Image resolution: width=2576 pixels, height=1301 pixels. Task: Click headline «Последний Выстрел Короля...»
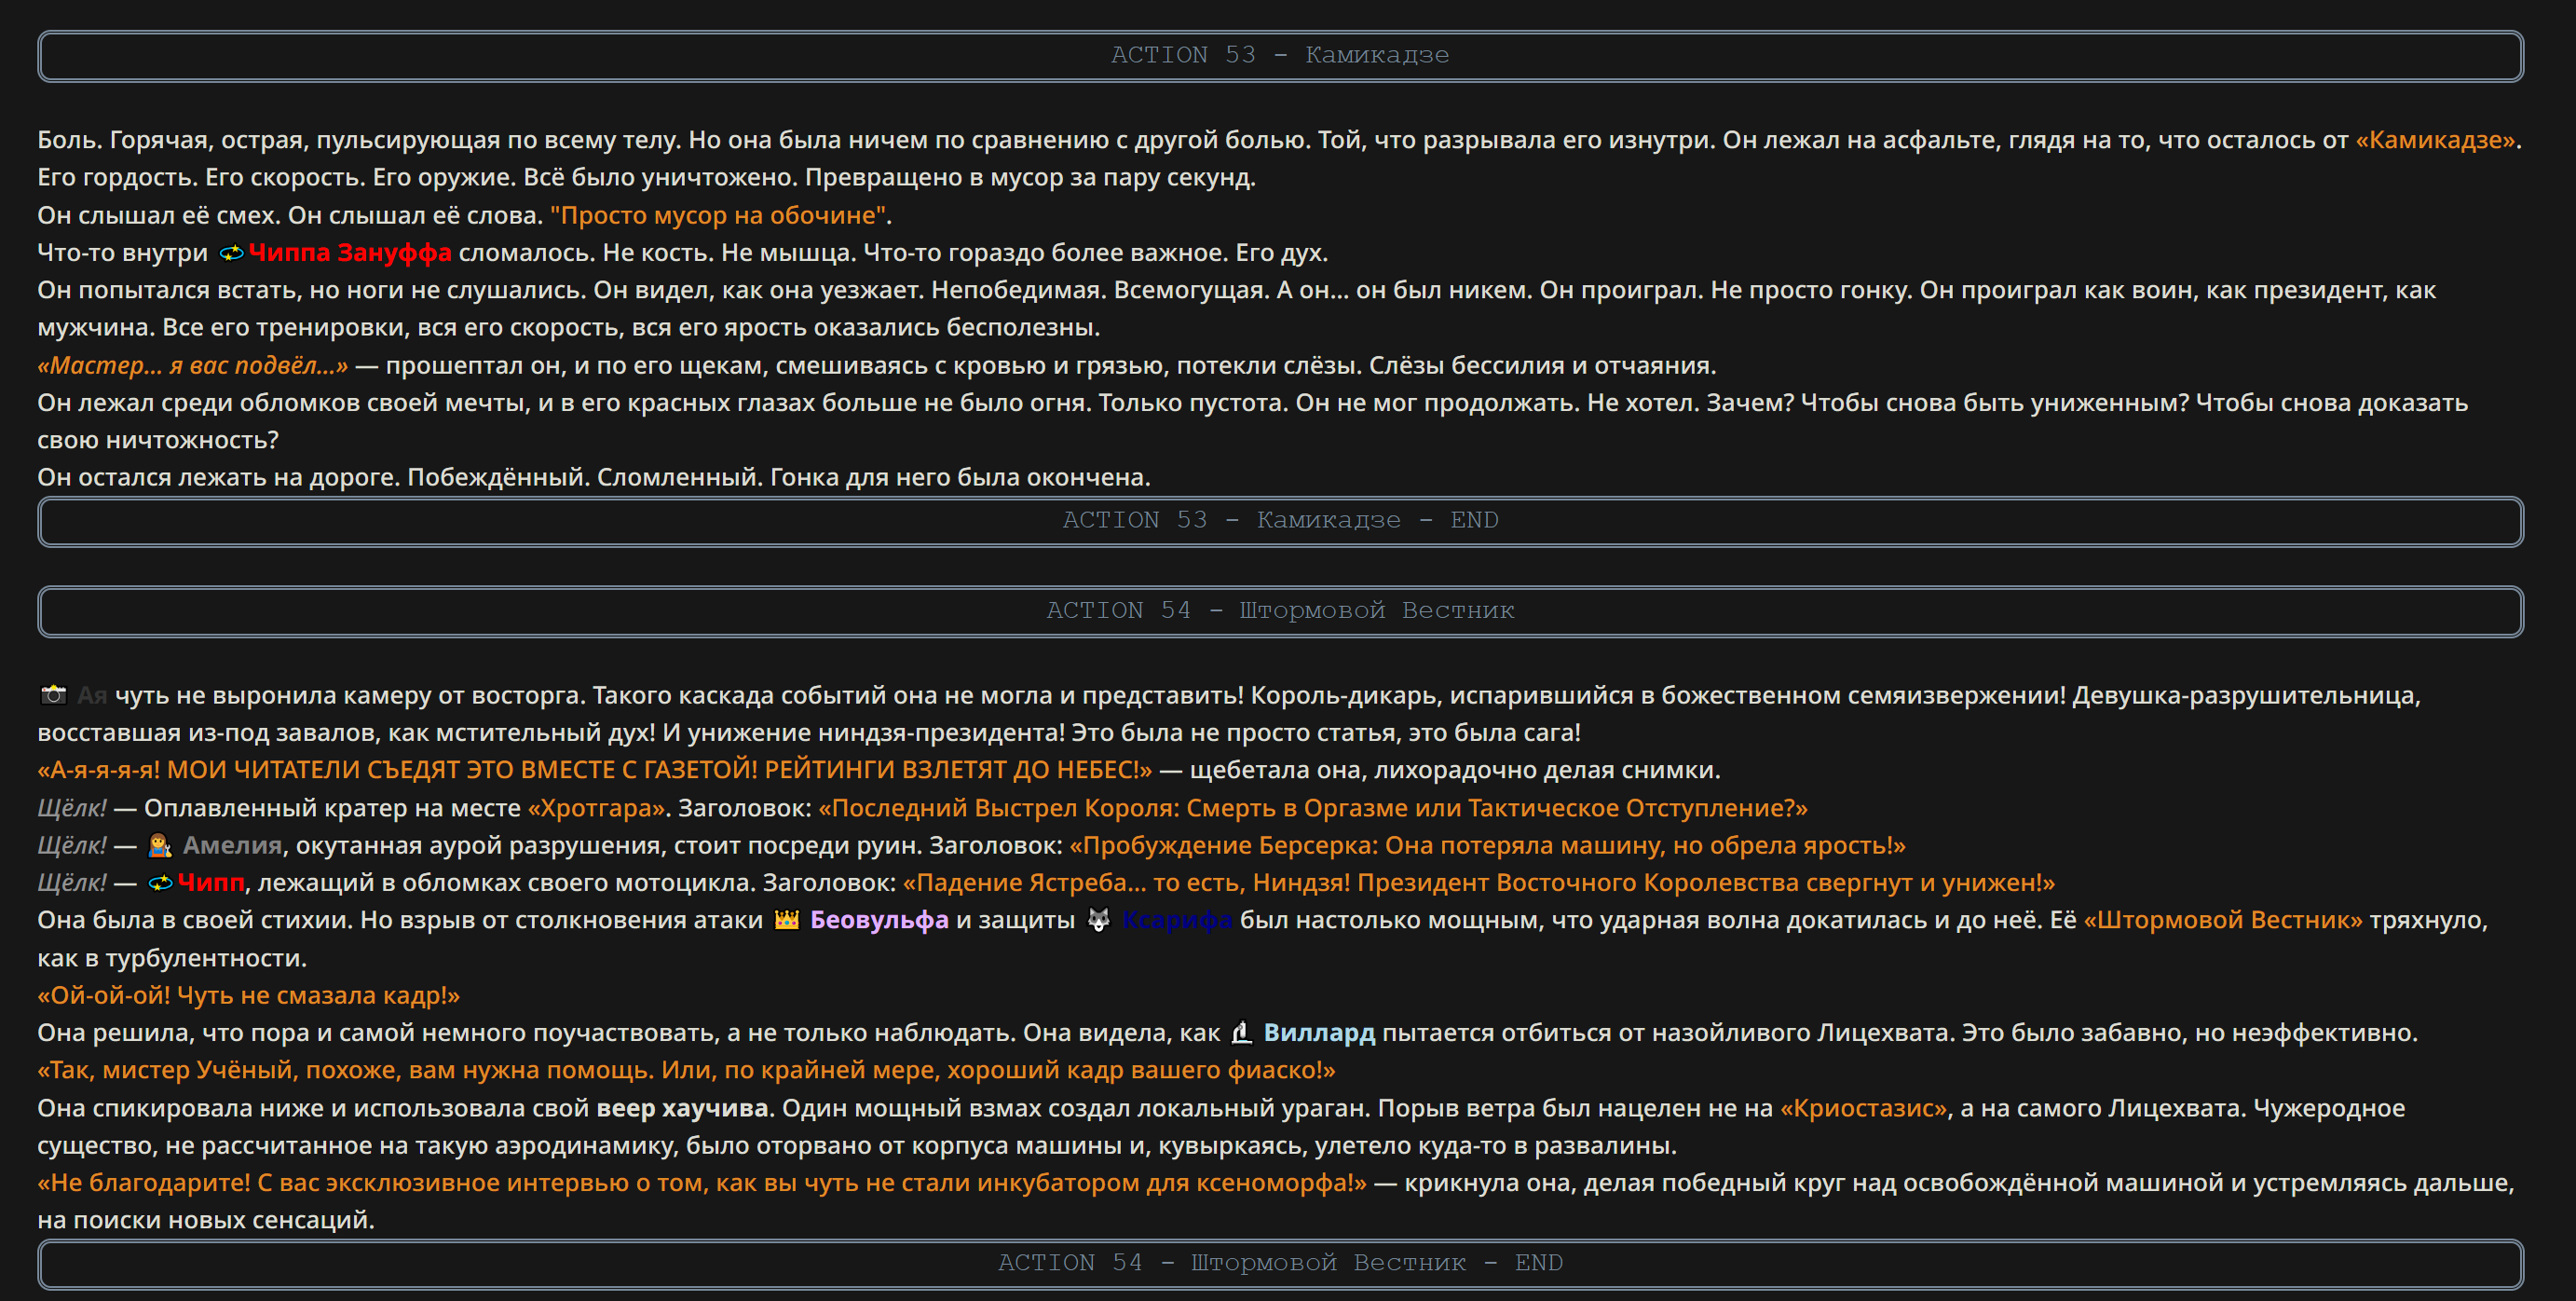click(x=1313, y=808)
